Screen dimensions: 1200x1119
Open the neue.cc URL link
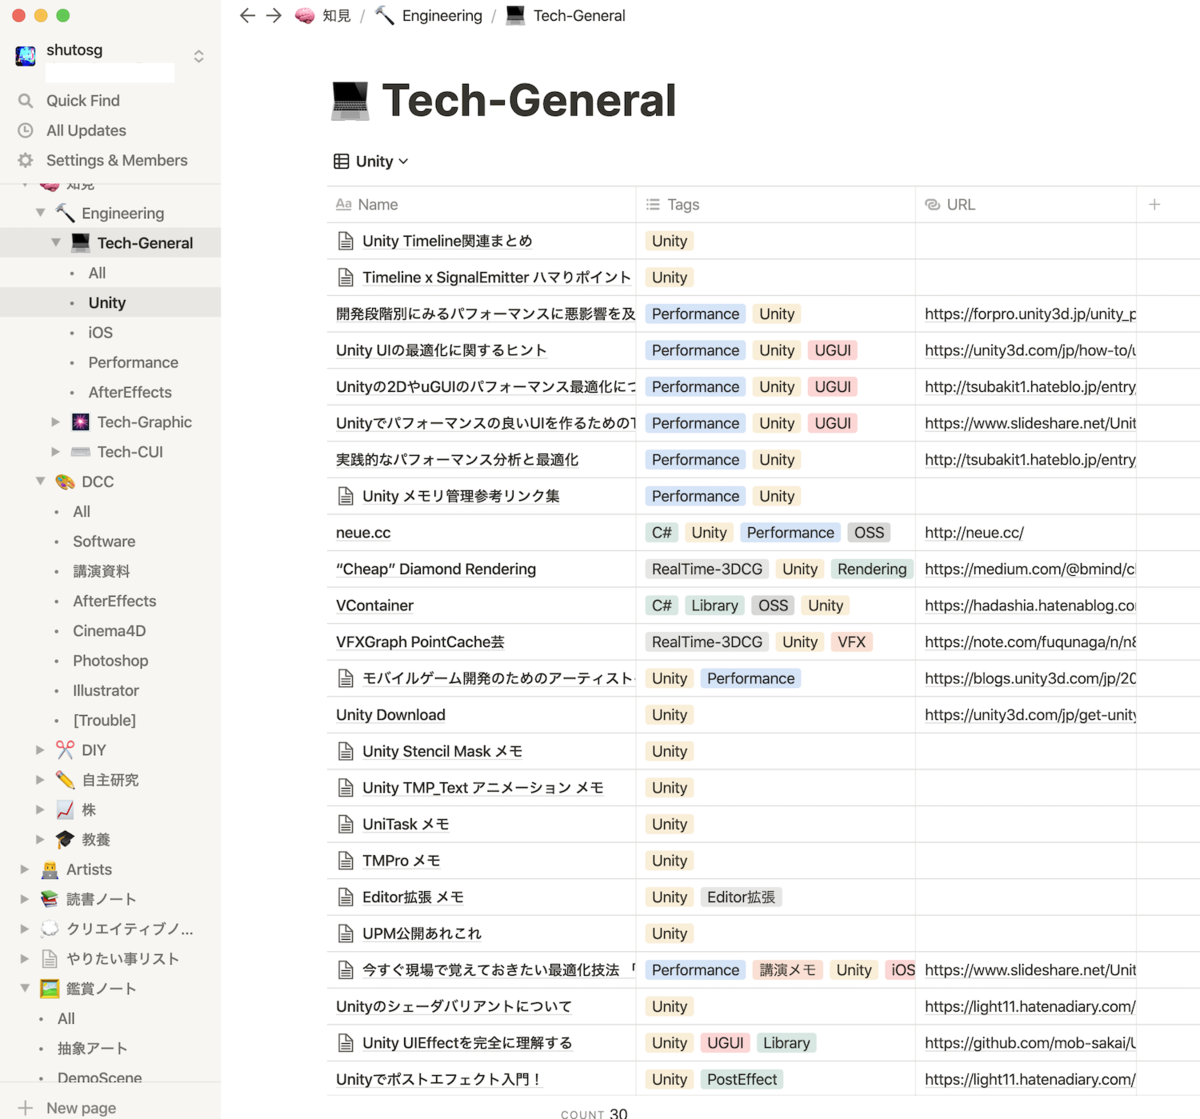pos(974,533)
